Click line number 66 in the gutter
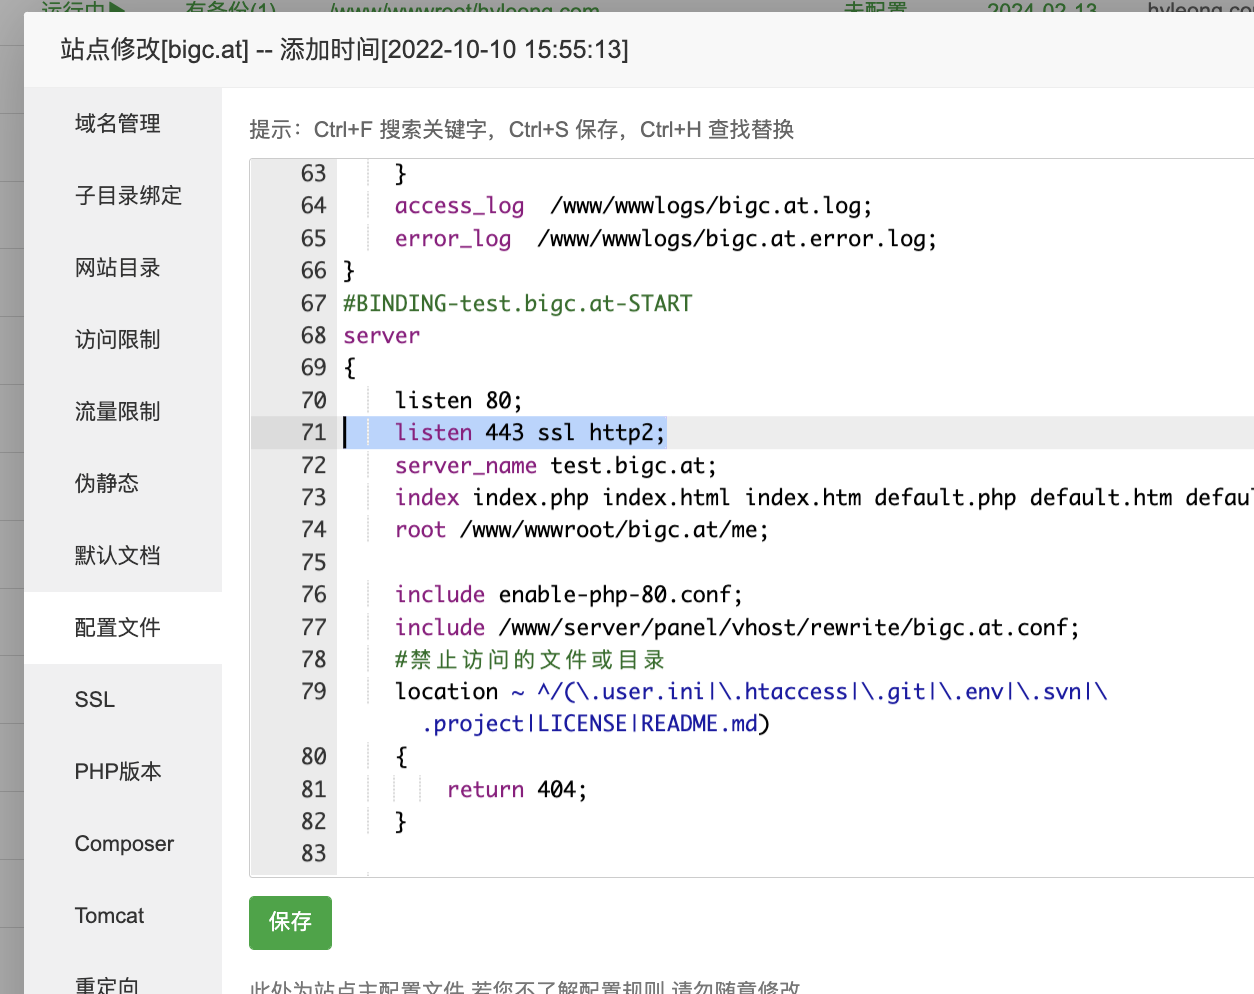1254x994 pixels. click(x=313, y=270)
